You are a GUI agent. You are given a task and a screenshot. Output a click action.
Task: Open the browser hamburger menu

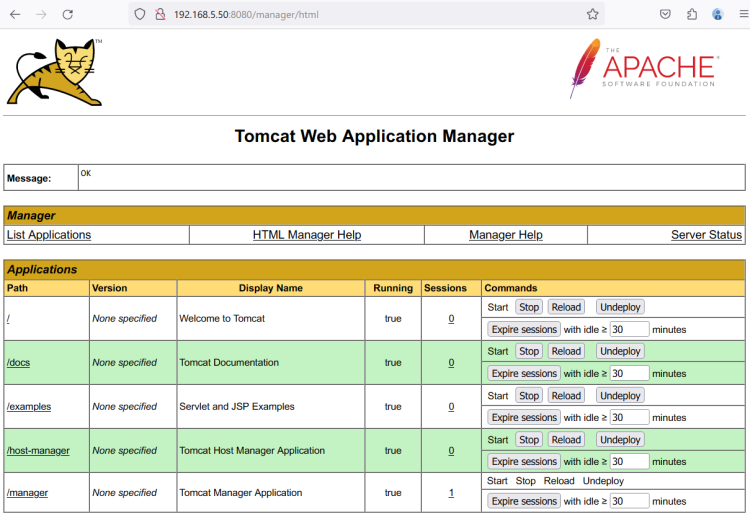tap(744, 14)
